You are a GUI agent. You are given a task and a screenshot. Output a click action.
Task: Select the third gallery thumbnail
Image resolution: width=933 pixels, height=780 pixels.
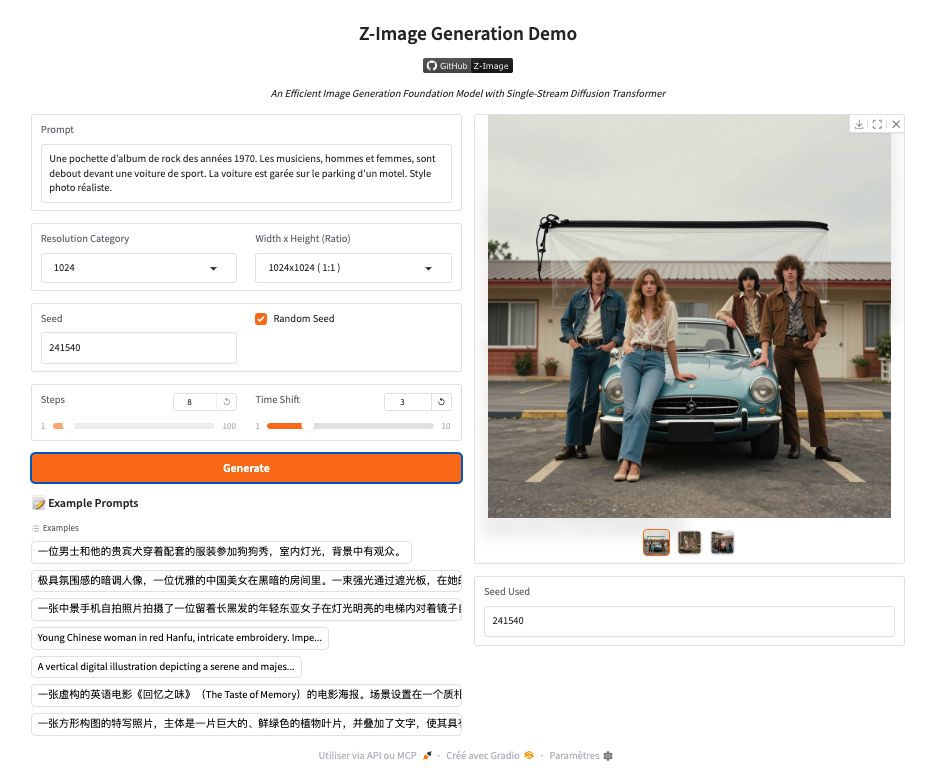tap(722, 542)
